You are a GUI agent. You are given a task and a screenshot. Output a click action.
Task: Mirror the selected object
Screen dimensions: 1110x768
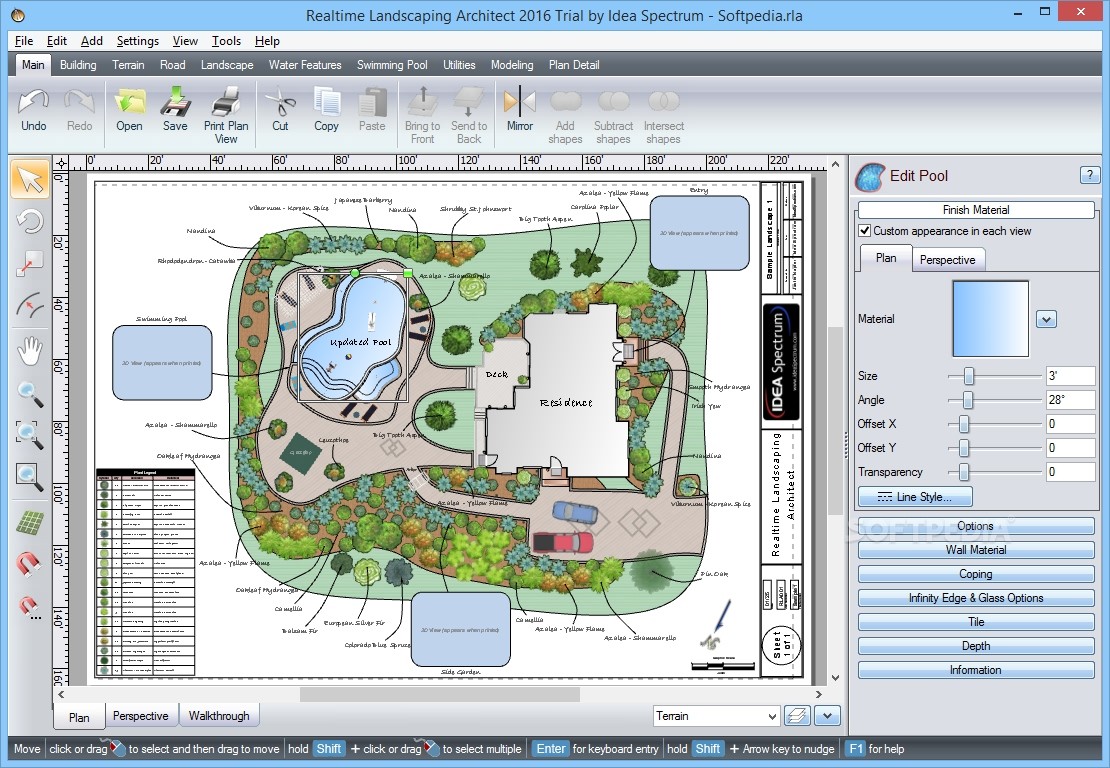click(x=520, y=110)
